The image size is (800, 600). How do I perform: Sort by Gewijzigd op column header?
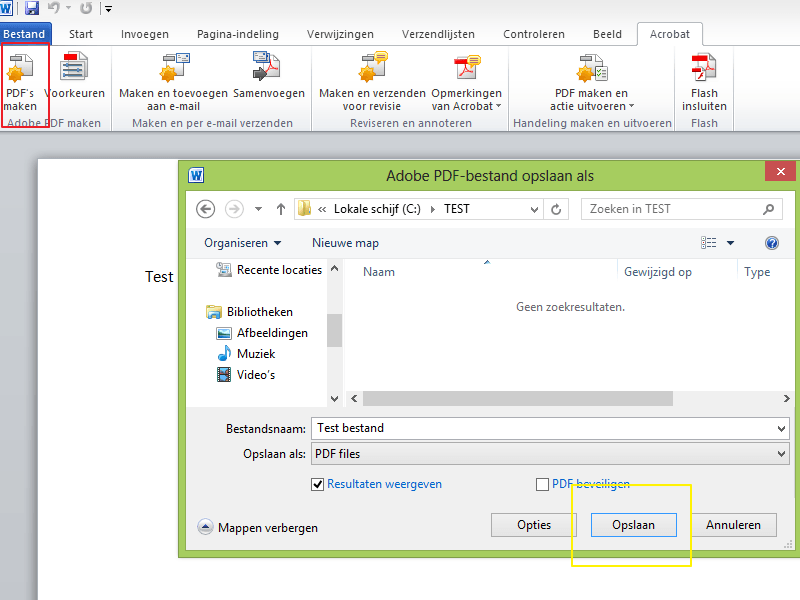pos(658,272)
